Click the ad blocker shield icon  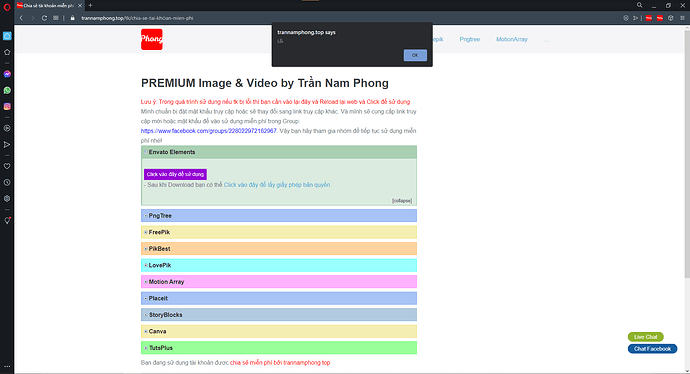tap(626, 18)
